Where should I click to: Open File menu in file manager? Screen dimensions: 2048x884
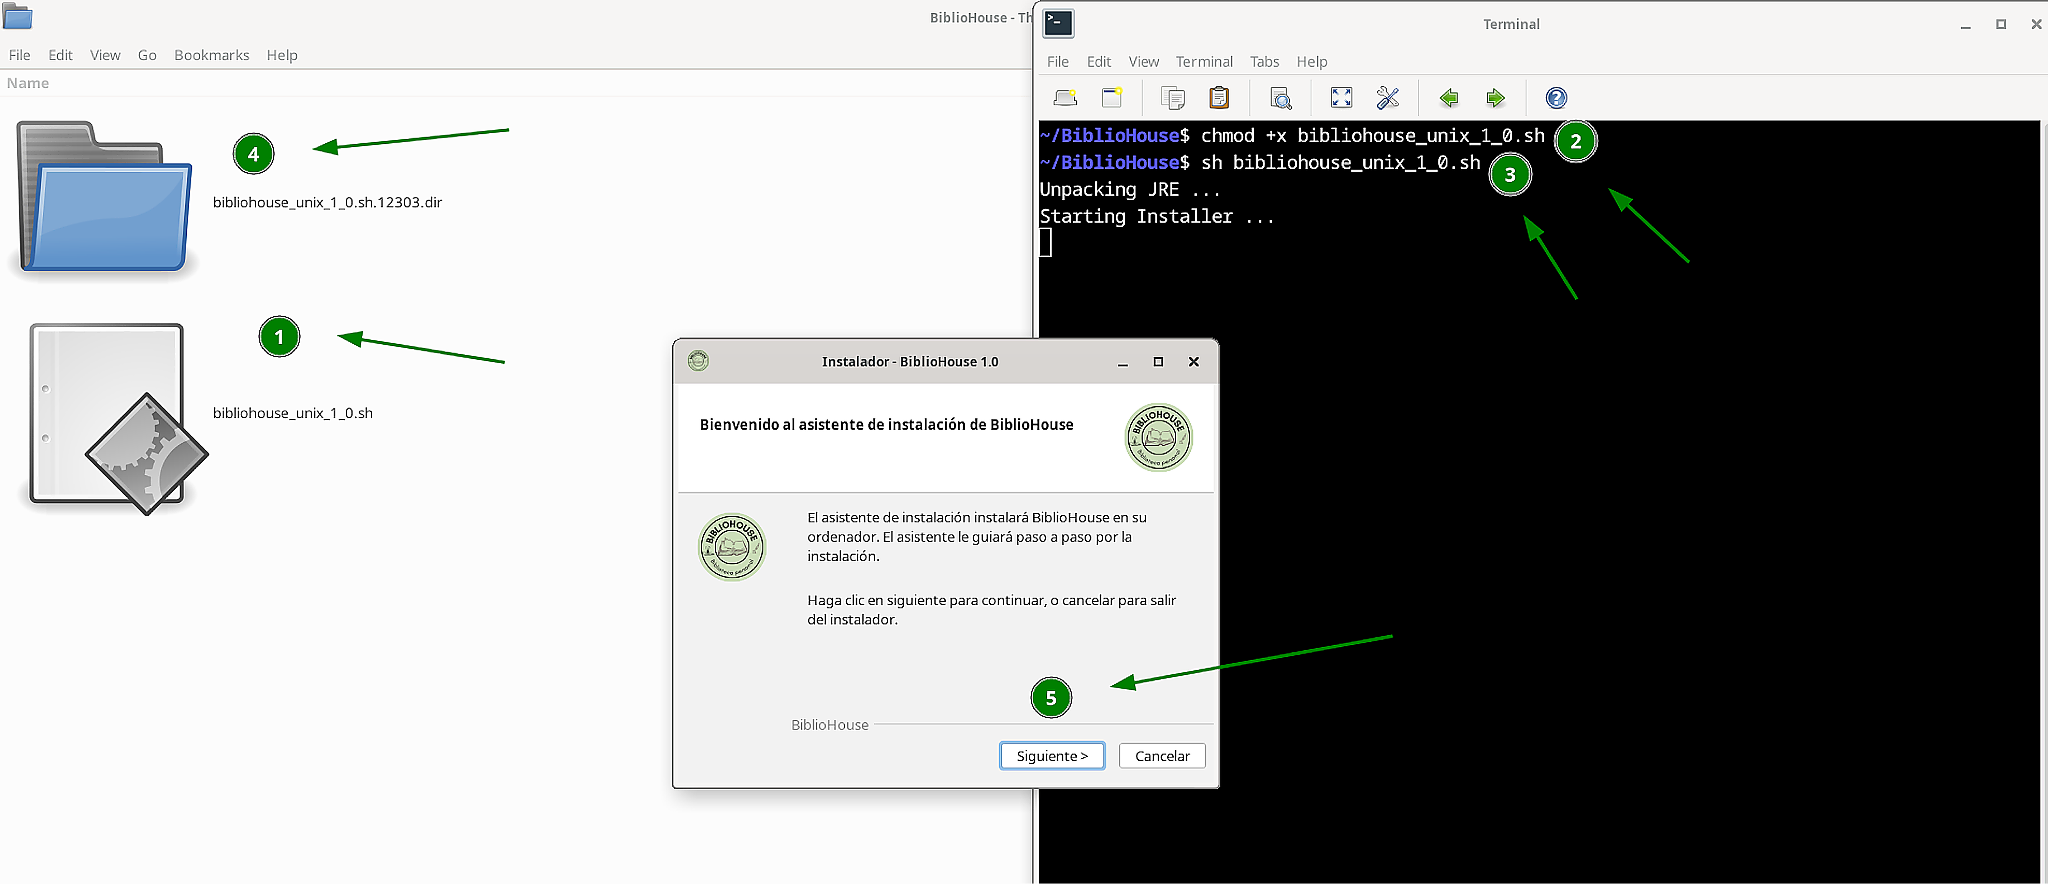pyautogui.click(x=20, y=55)
